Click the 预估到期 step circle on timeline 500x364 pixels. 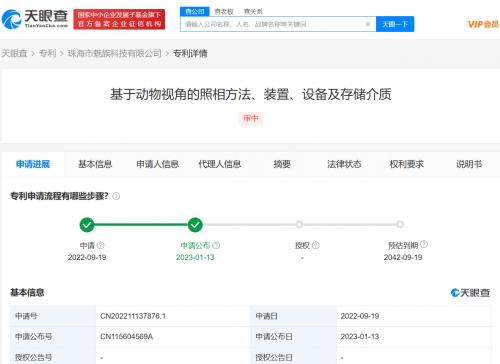click(400, 224)
